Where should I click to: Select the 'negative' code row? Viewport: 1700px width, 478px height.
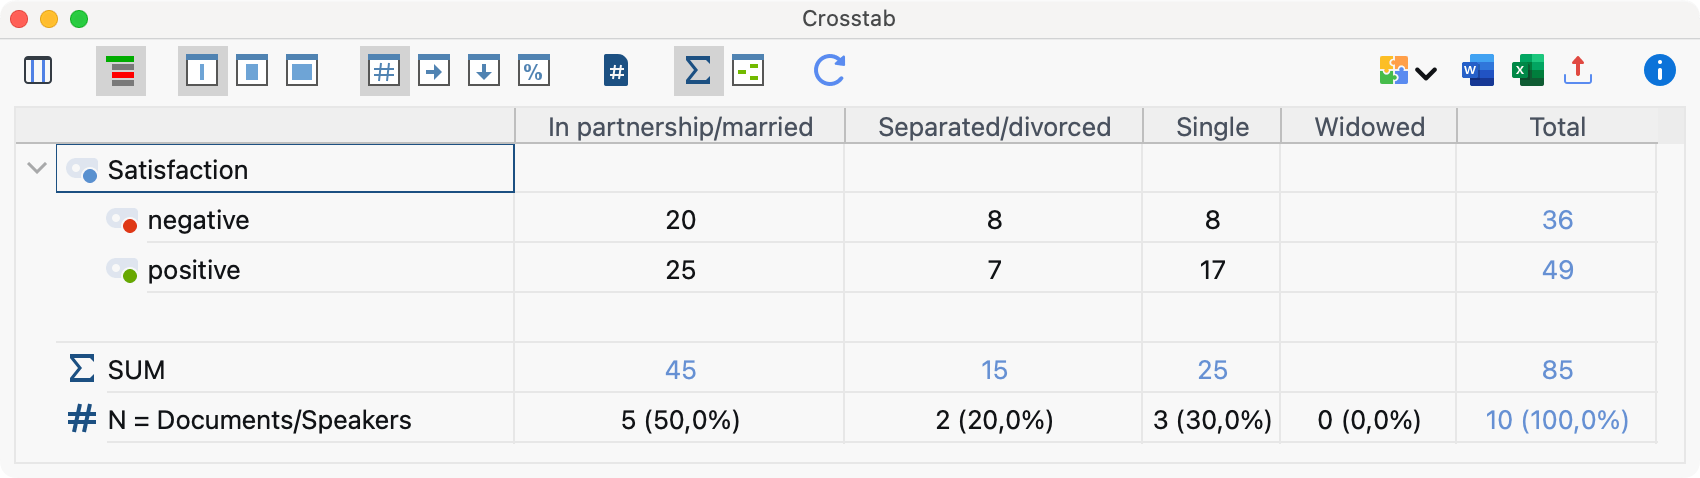(198, 220)
